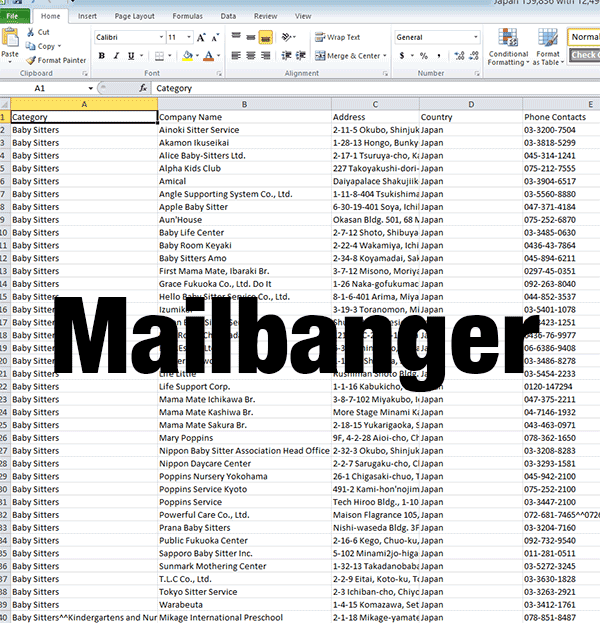Align cell text to the left
600x623 pixels.
236,56
